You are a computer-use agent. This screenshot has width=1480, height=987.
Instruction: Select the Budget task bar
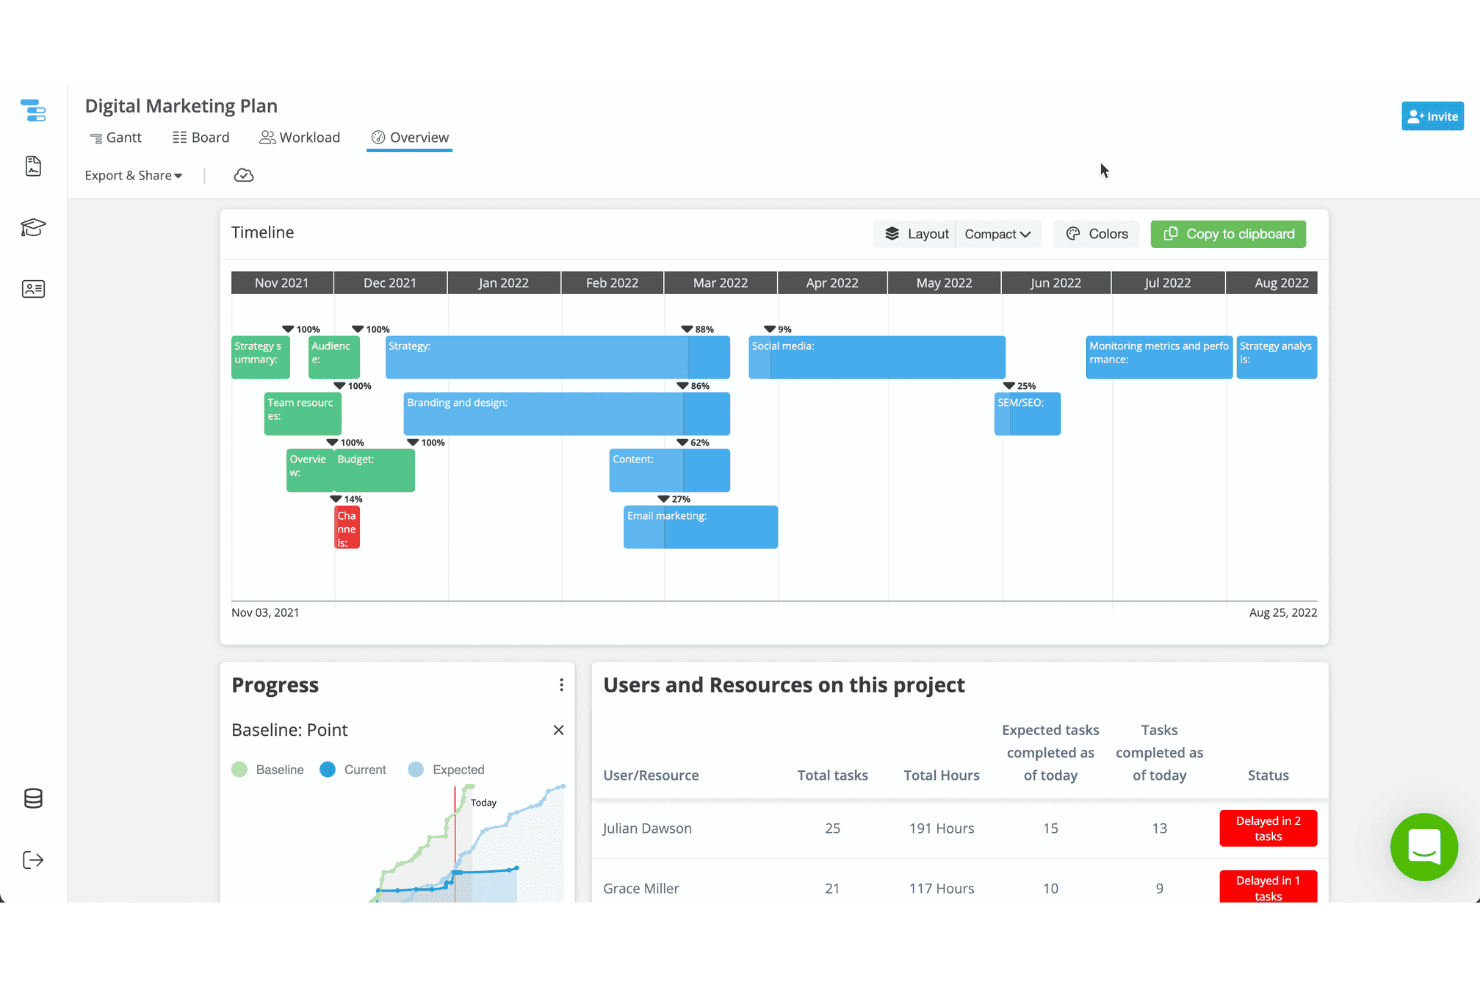(375, 471)
